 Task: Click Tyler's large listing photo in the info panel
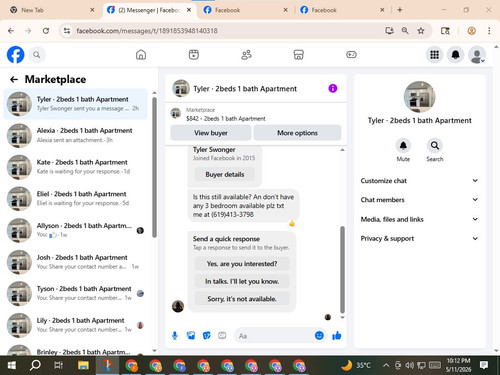pyautogui.click(x=419, y=97)
